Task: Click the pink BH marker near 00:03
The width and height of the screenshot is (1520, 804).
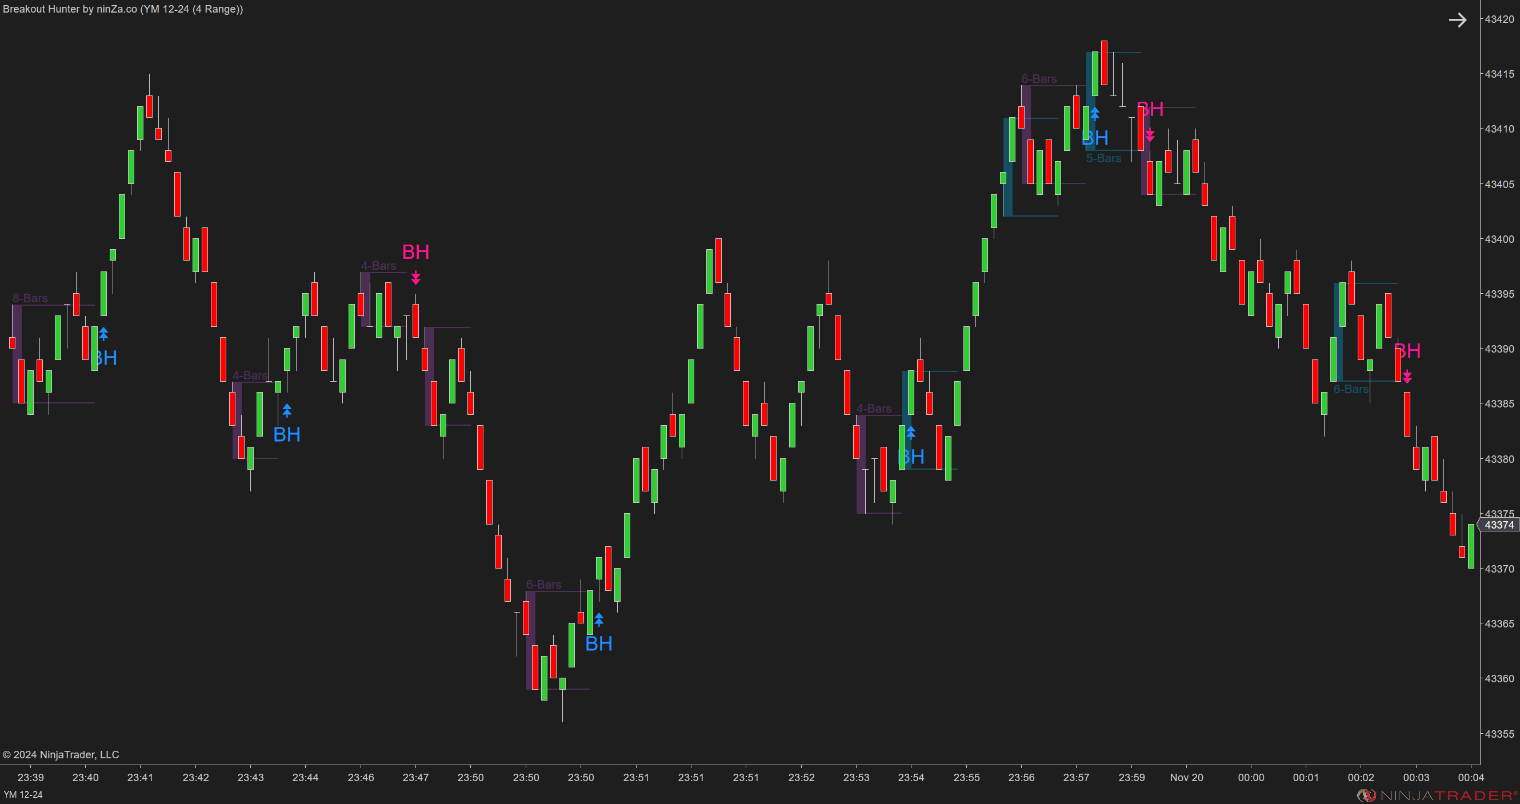Action: pyautogui.click(x=1406, y=351)
